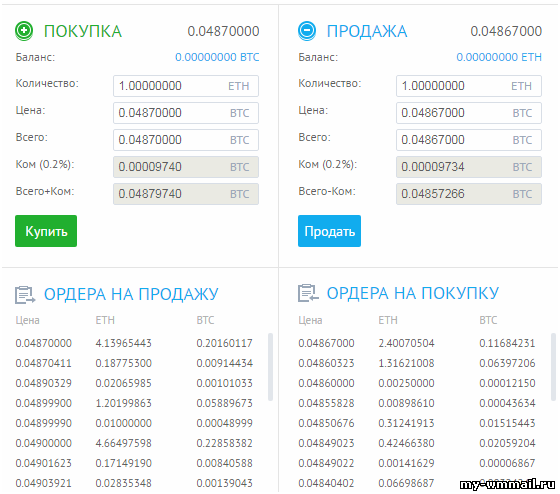Click the green Купить button

[46, 231]
